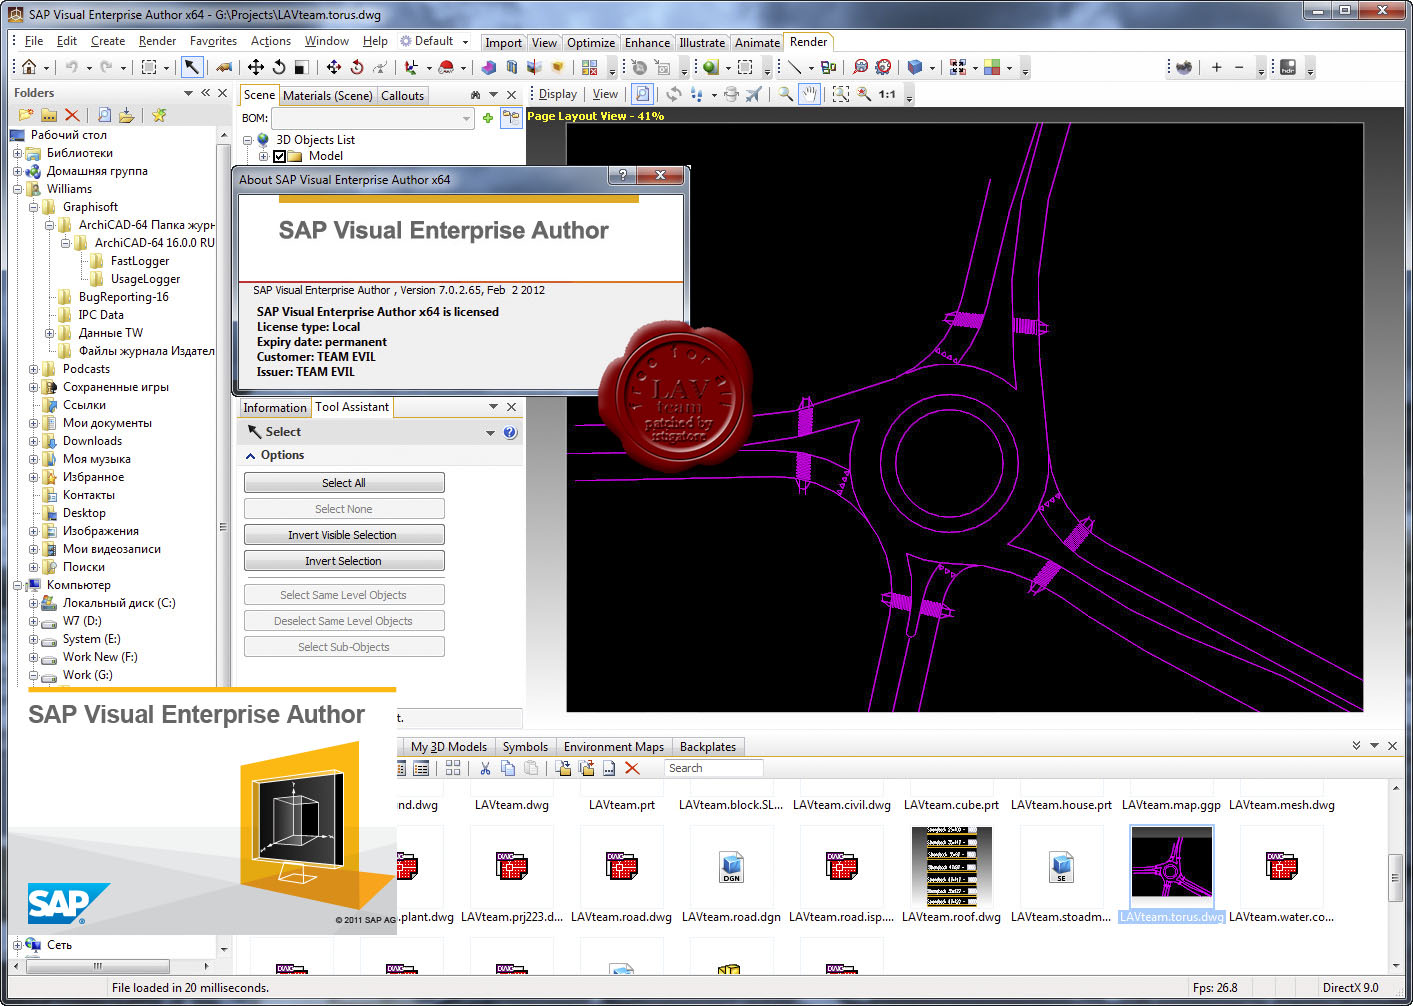The width and height of the screenshot is (1413, 1006).
Task: Open the Home icon dropdown arrow
Action: click(46, 68)
